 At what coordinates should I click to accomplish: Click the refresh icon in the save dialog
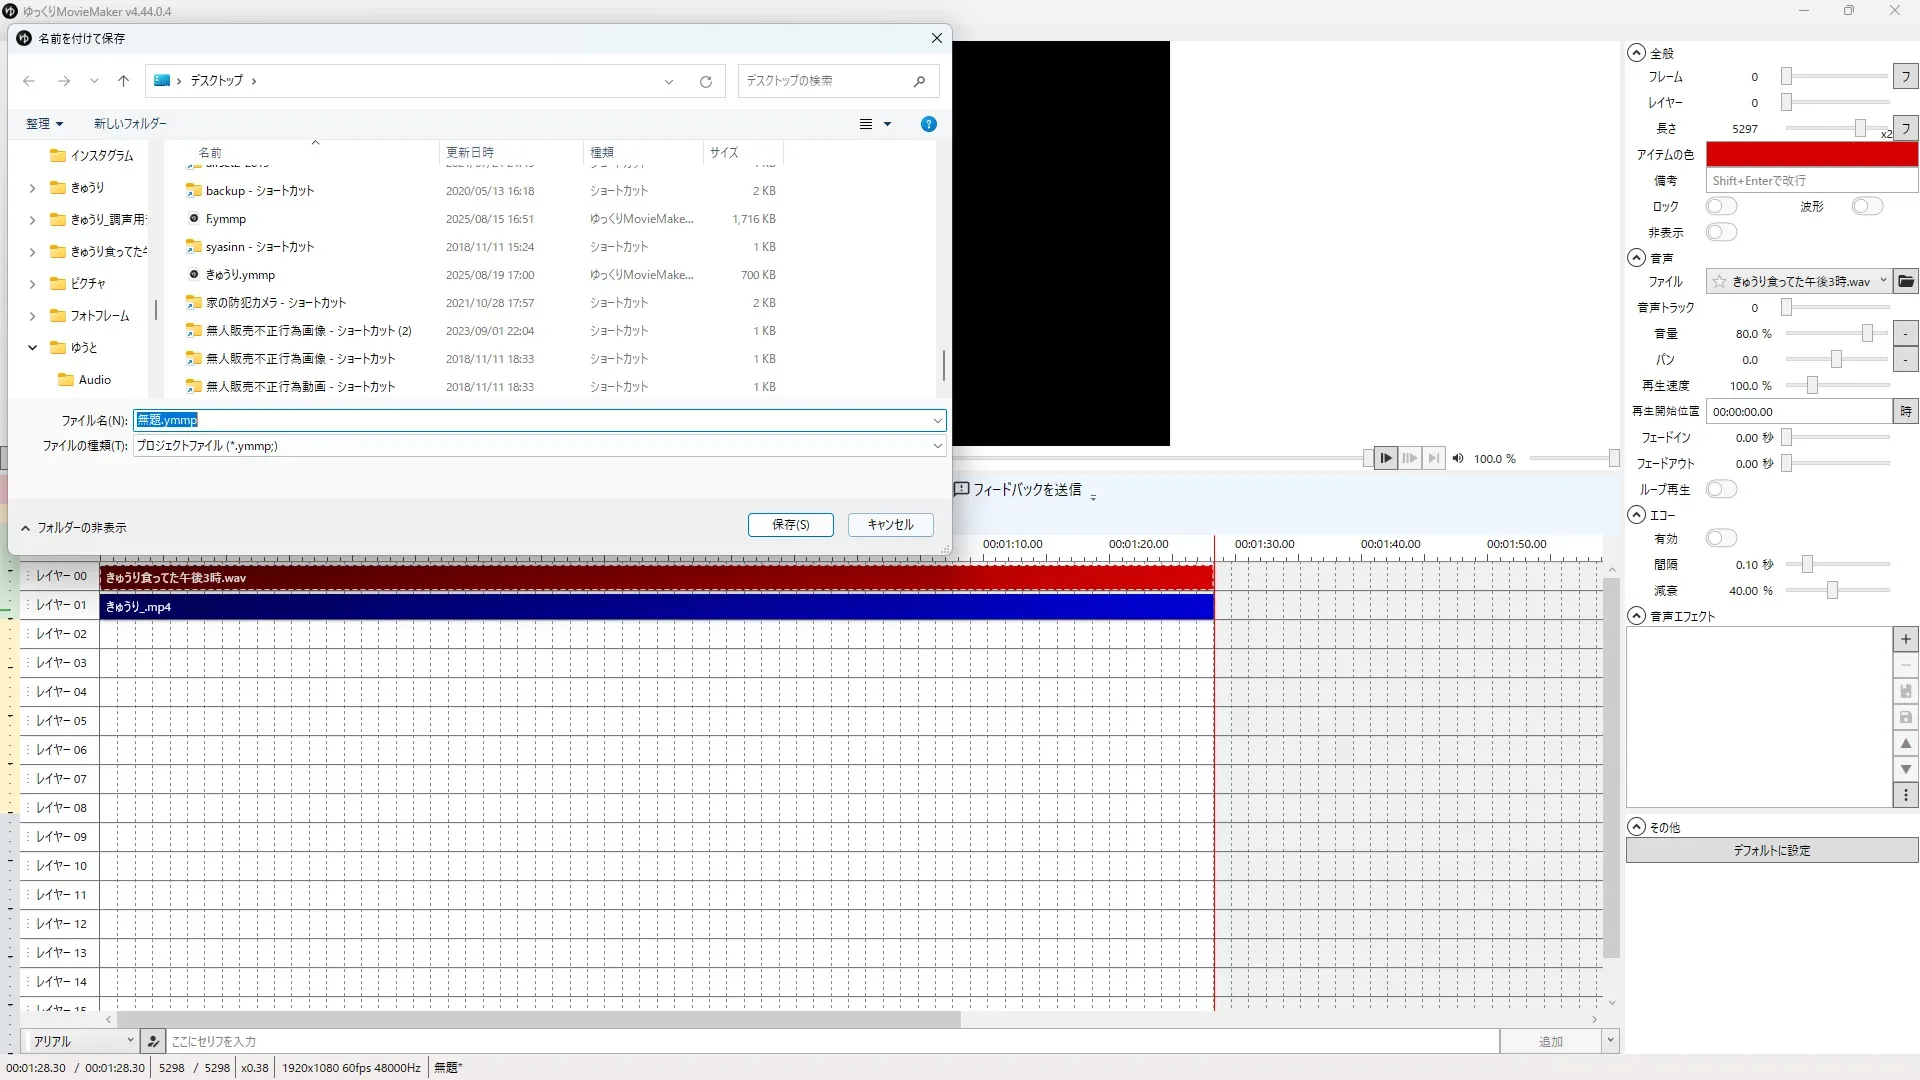(706, 81)
